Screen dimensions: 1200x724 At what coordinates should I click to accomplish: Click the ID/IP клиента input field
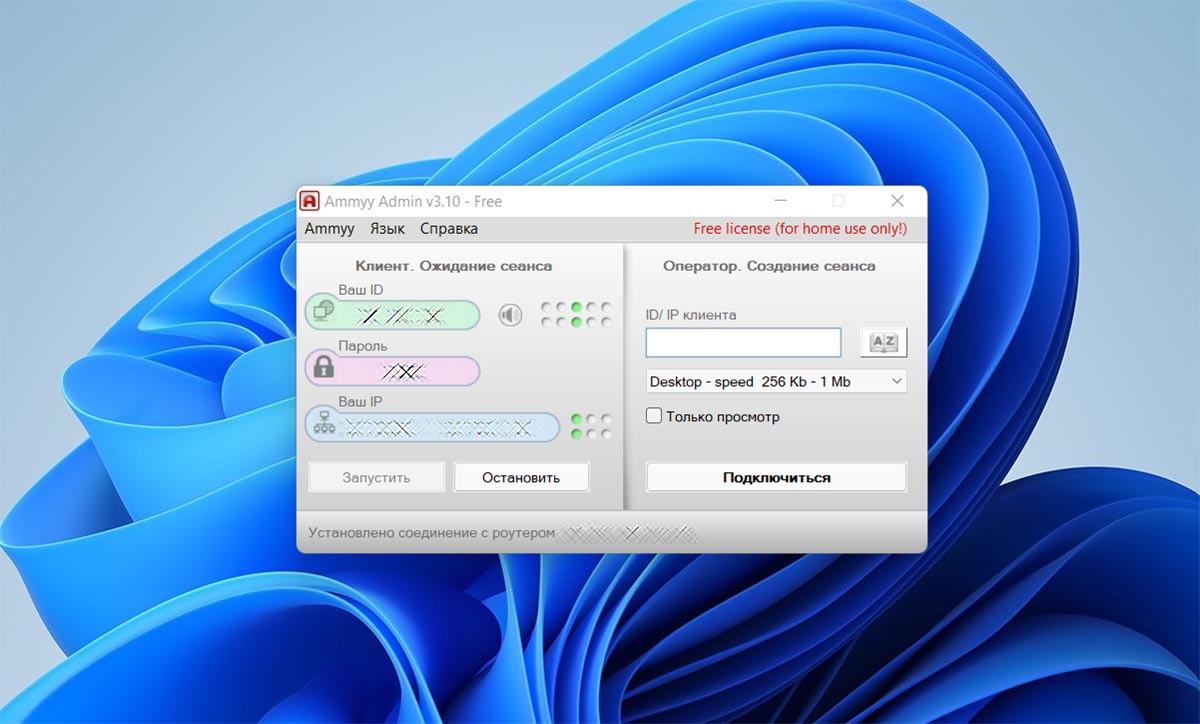pyautogui.click(x=743, y=342)
